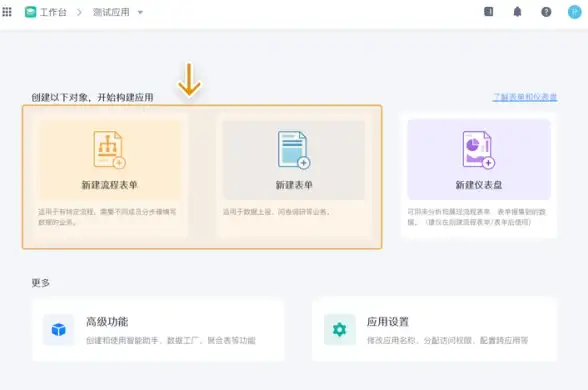The height and width of the screenshot is (390, 588).
Task: Open the help question mark icon
Action: 546,12
